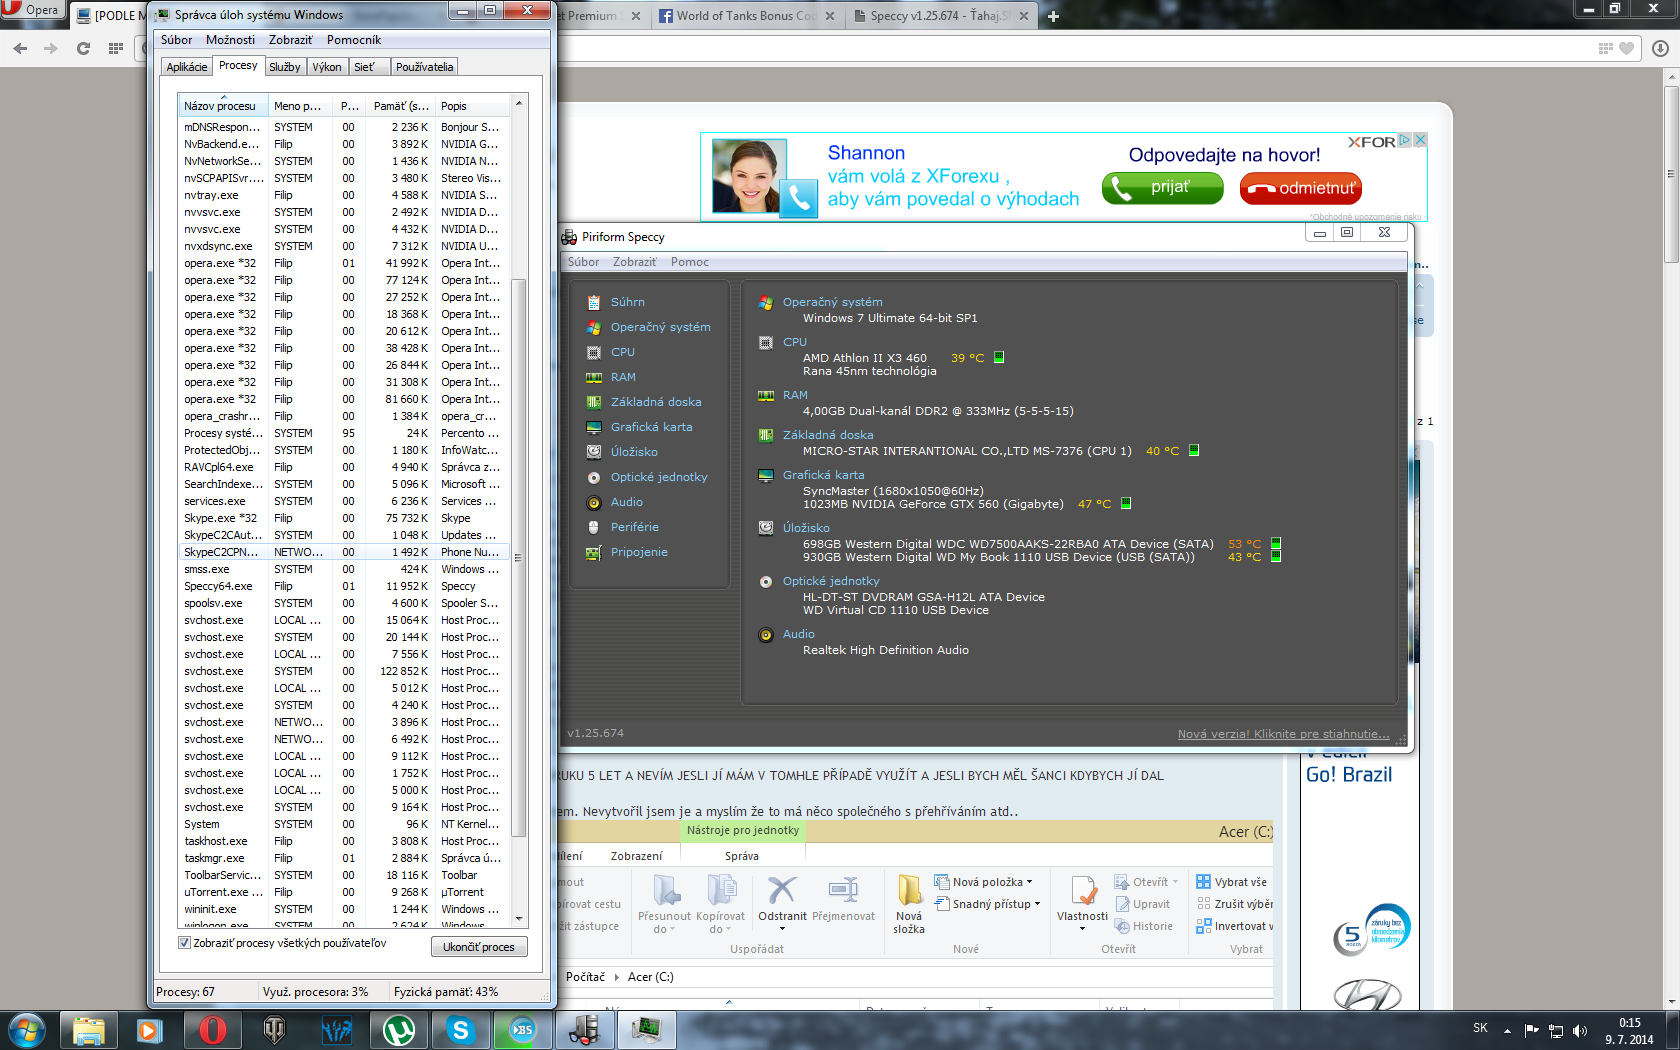1680x1050 pixels.
Task: Open uTorrent from the taskbar
Action: pyautogui.click(x=399, y=1030)
